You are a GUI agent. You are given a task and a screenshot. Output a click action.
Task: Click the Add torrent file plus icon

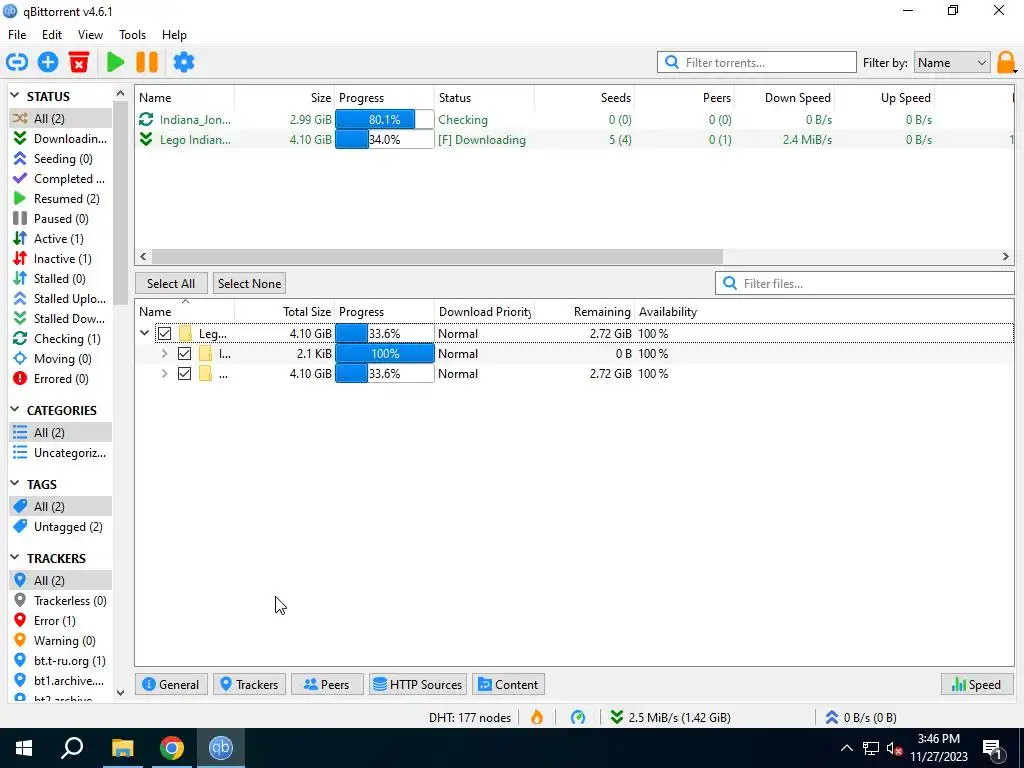coord(48,63)
